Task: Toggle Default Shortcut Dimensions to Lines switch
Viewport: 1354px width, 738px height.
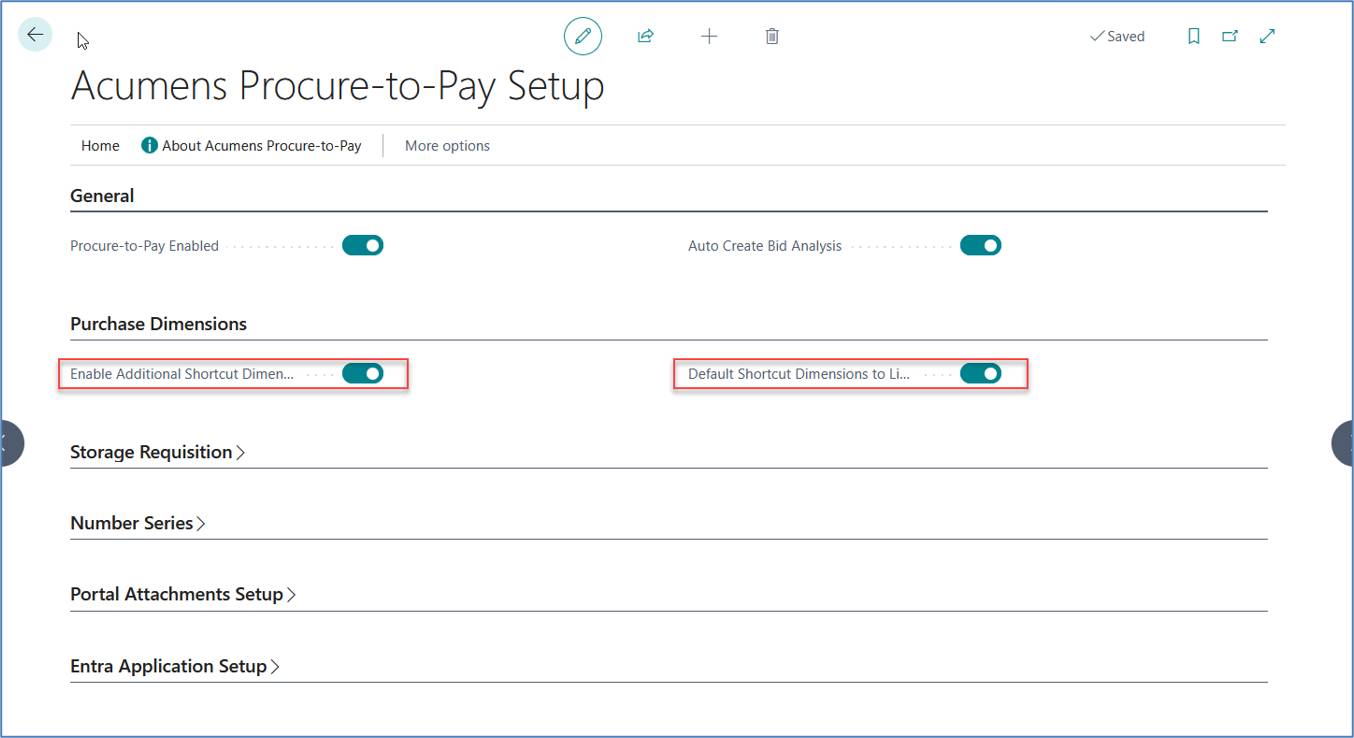Action: point(981,373)
